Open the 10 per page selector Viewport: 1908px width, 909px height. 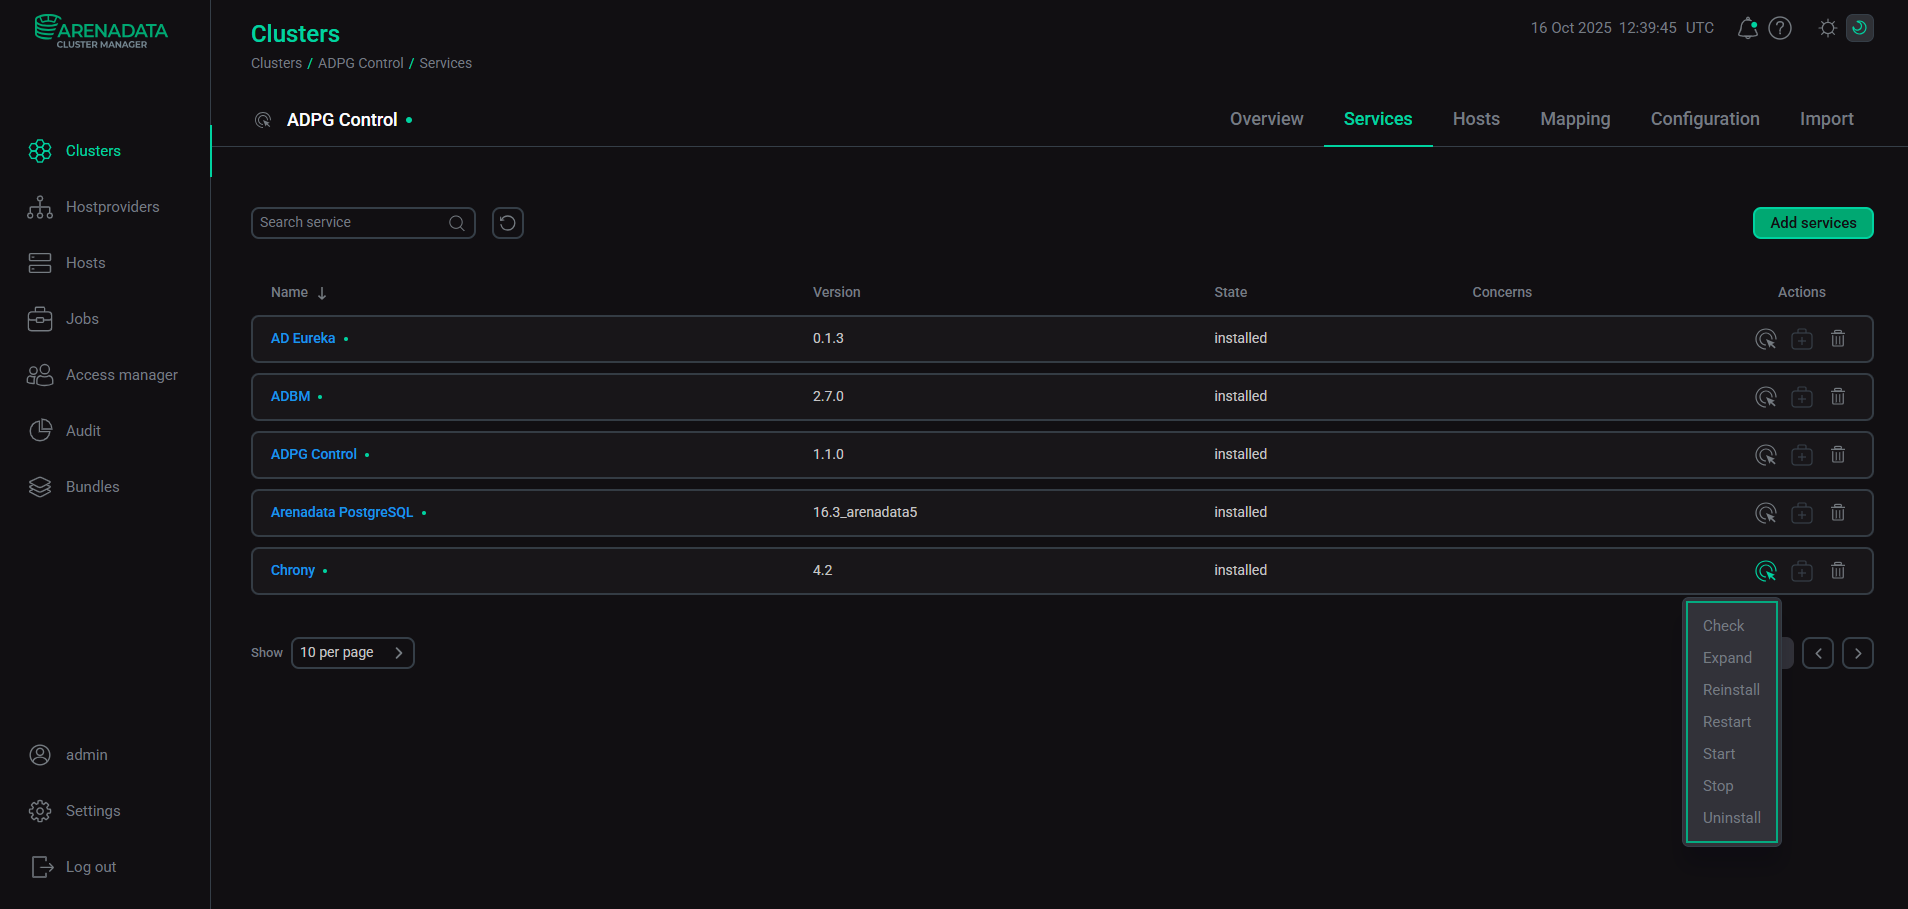[x=352, y=652]
